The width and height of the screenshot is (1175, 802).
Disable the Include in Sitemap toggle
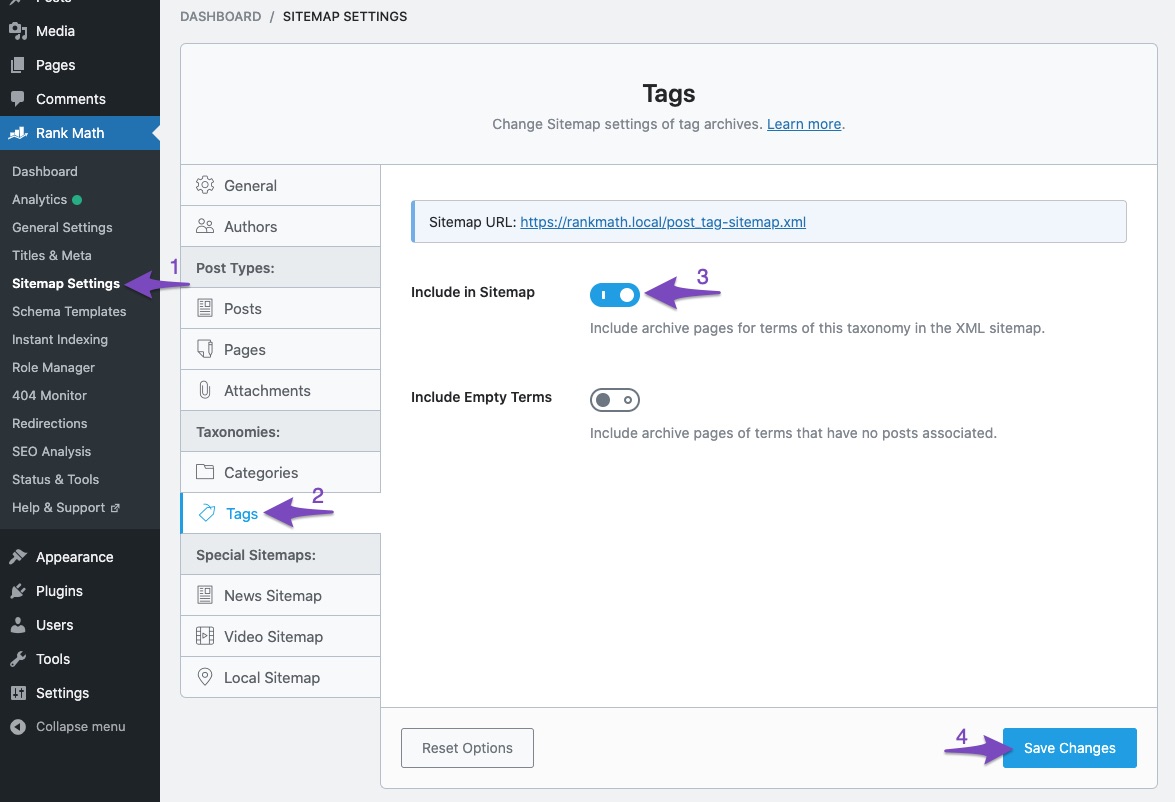pos(615,295)
